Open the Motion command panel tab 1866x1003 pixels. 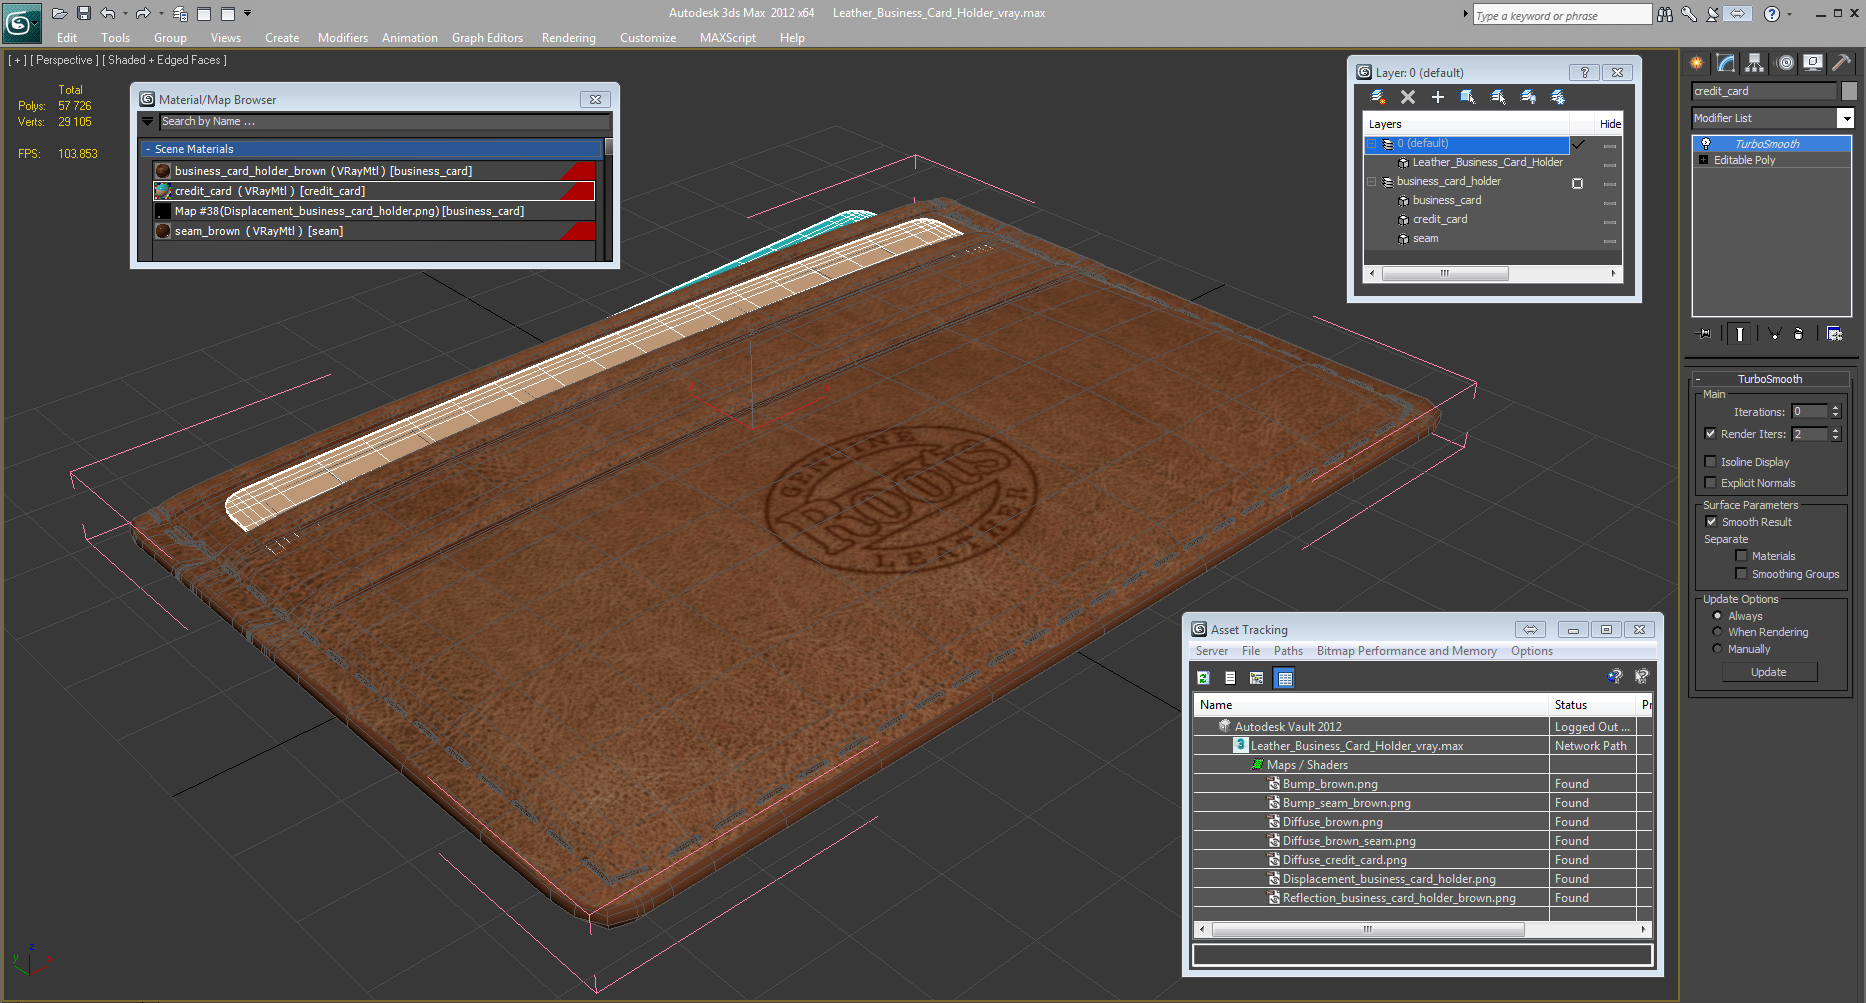click(x=1785, y=63)
